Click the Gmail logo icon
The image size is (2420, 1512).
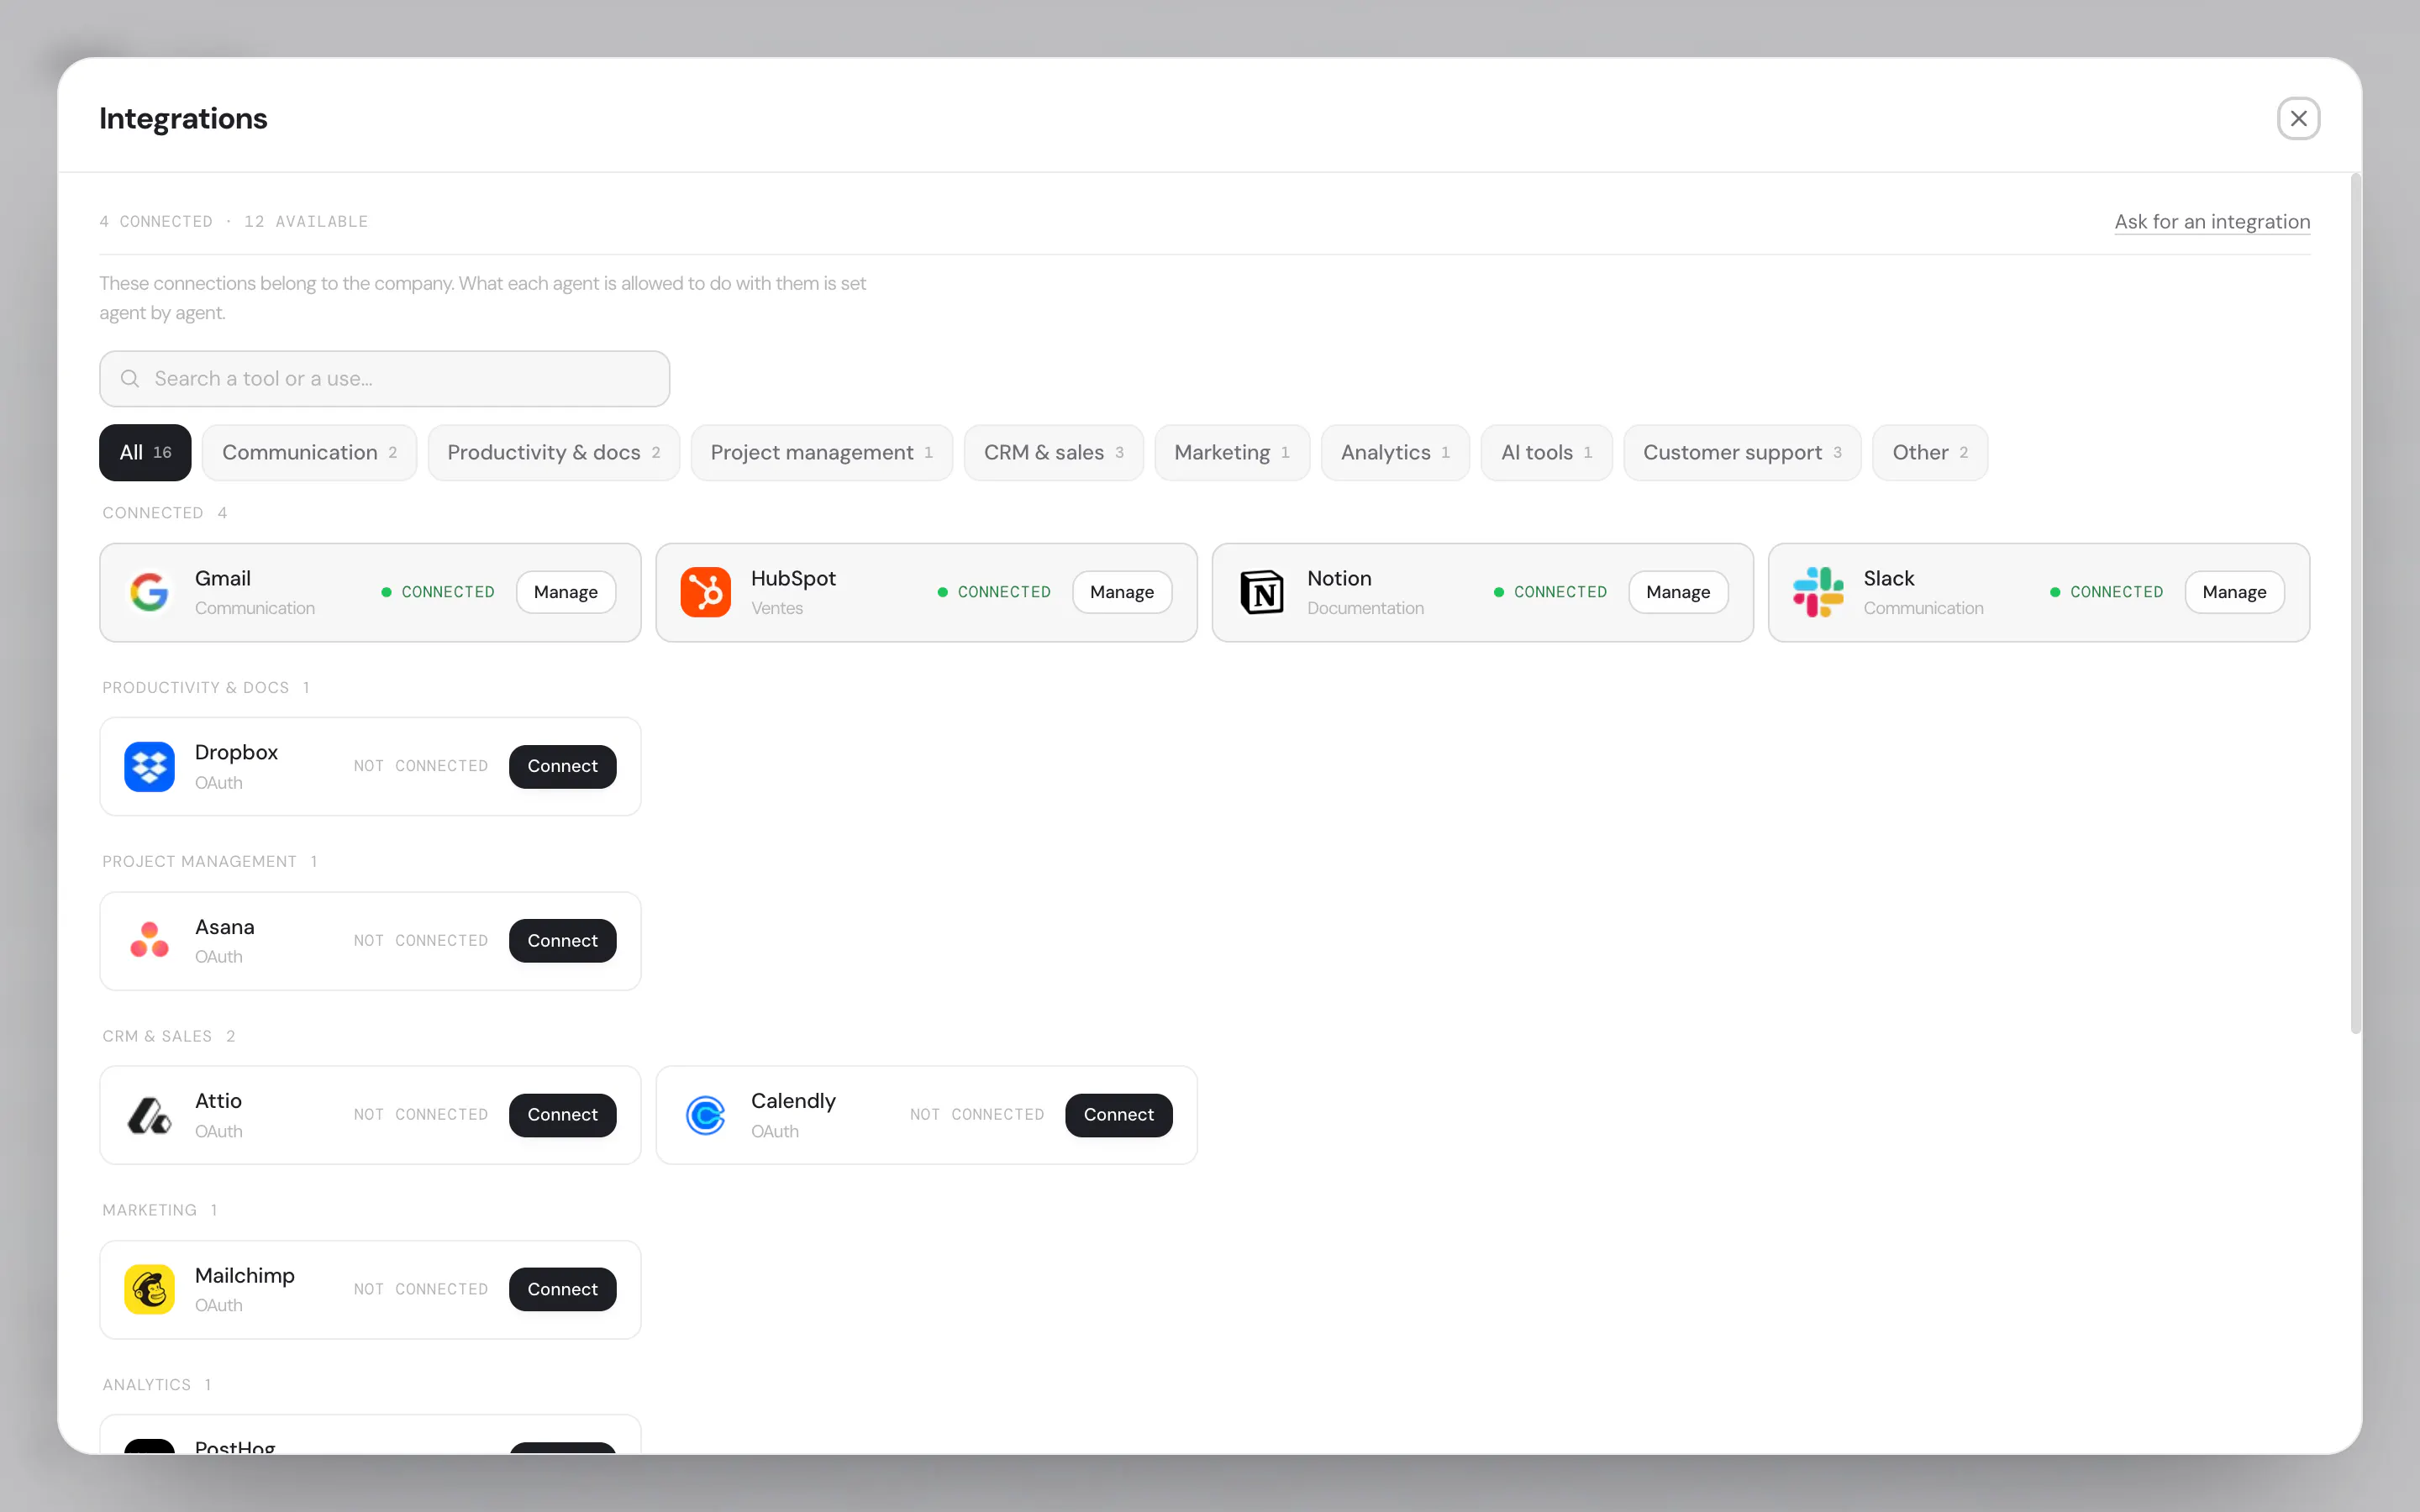tap(149, 592)
